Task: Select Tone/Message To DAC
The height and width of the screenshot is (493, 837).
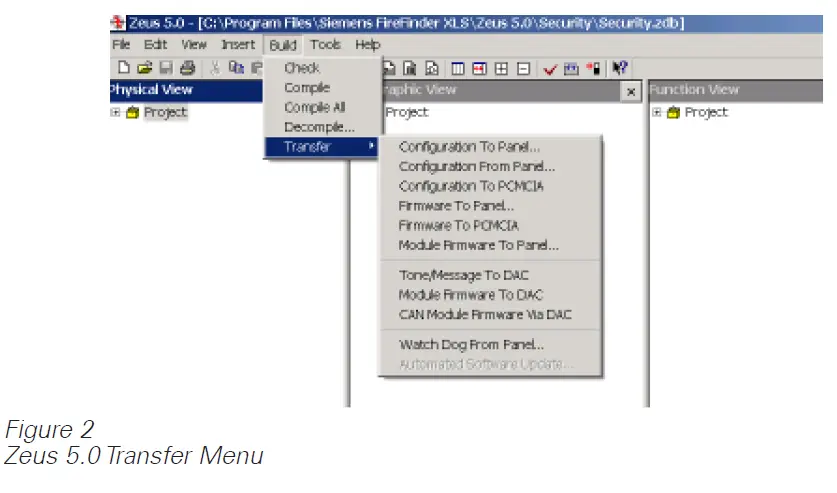Action: tap(491, 275)
